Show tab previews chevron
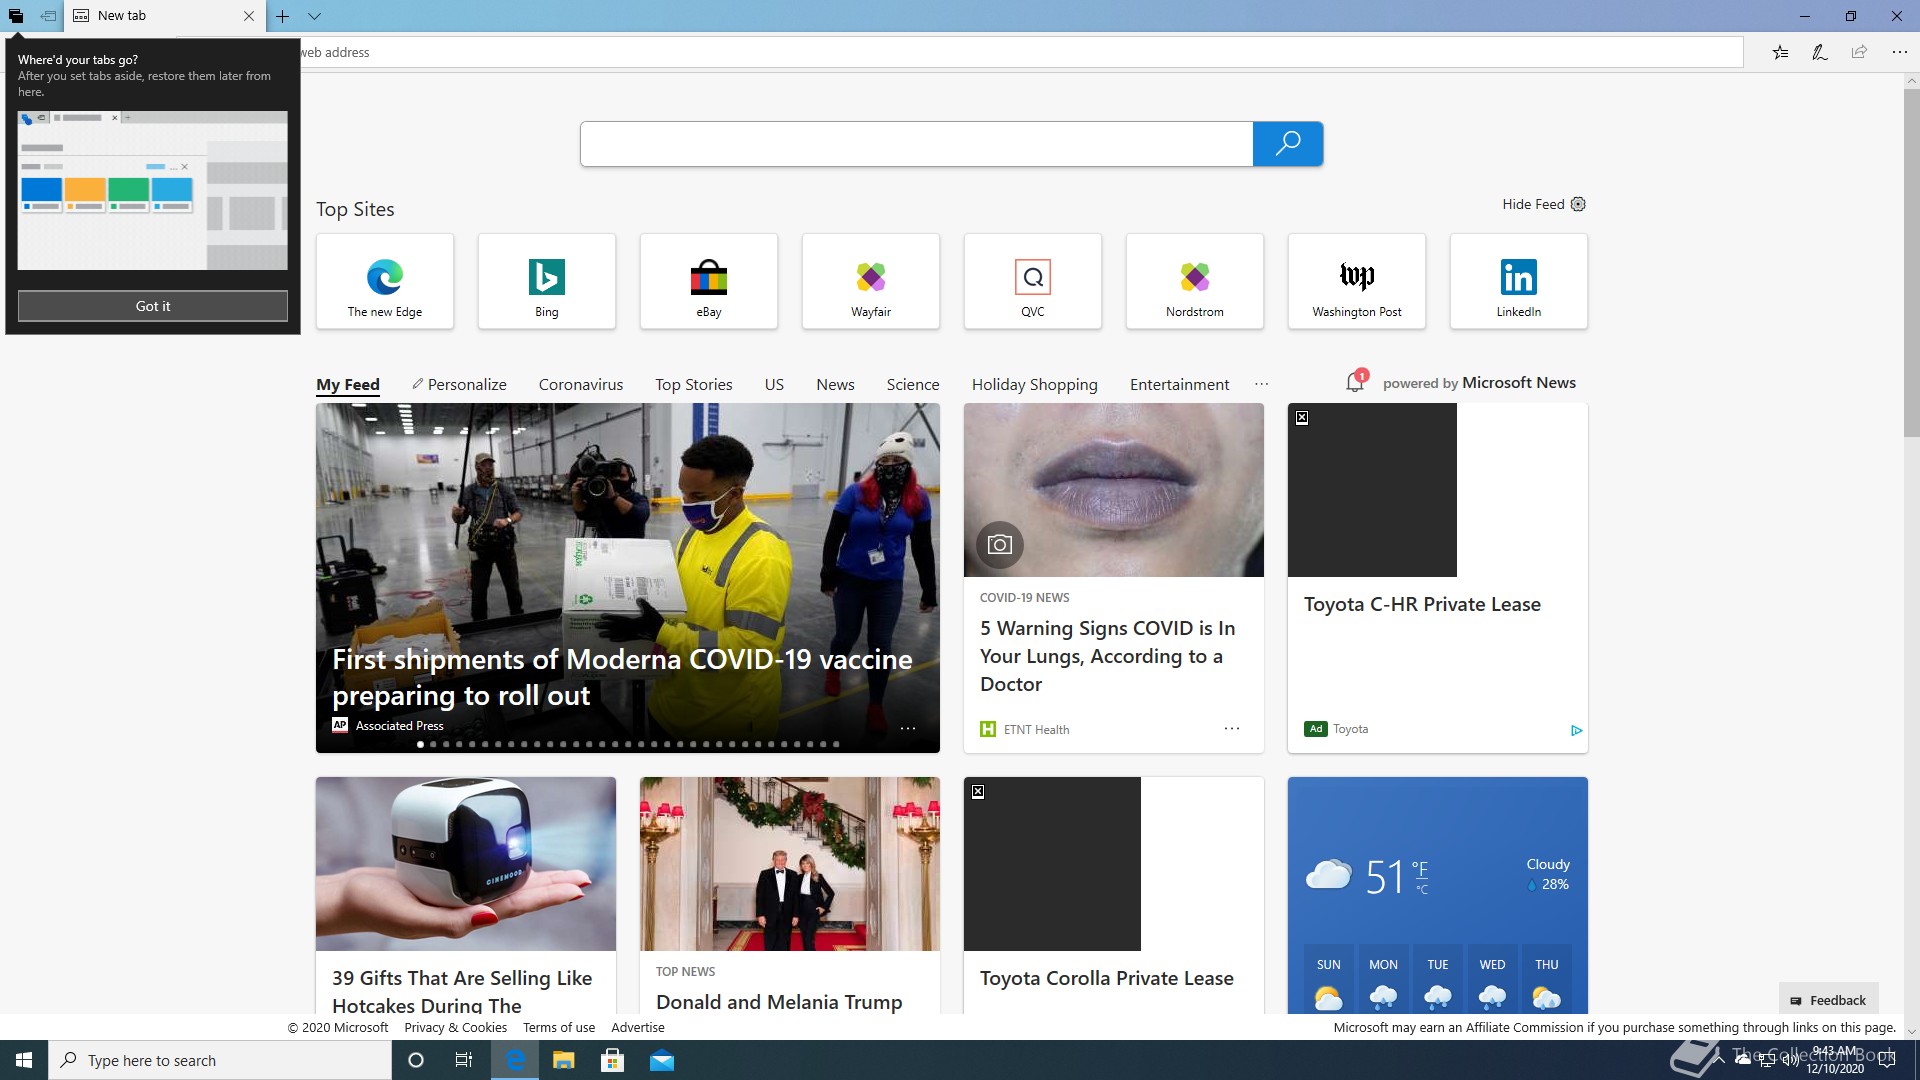The image size is (1920, 1080). (314, 16)
